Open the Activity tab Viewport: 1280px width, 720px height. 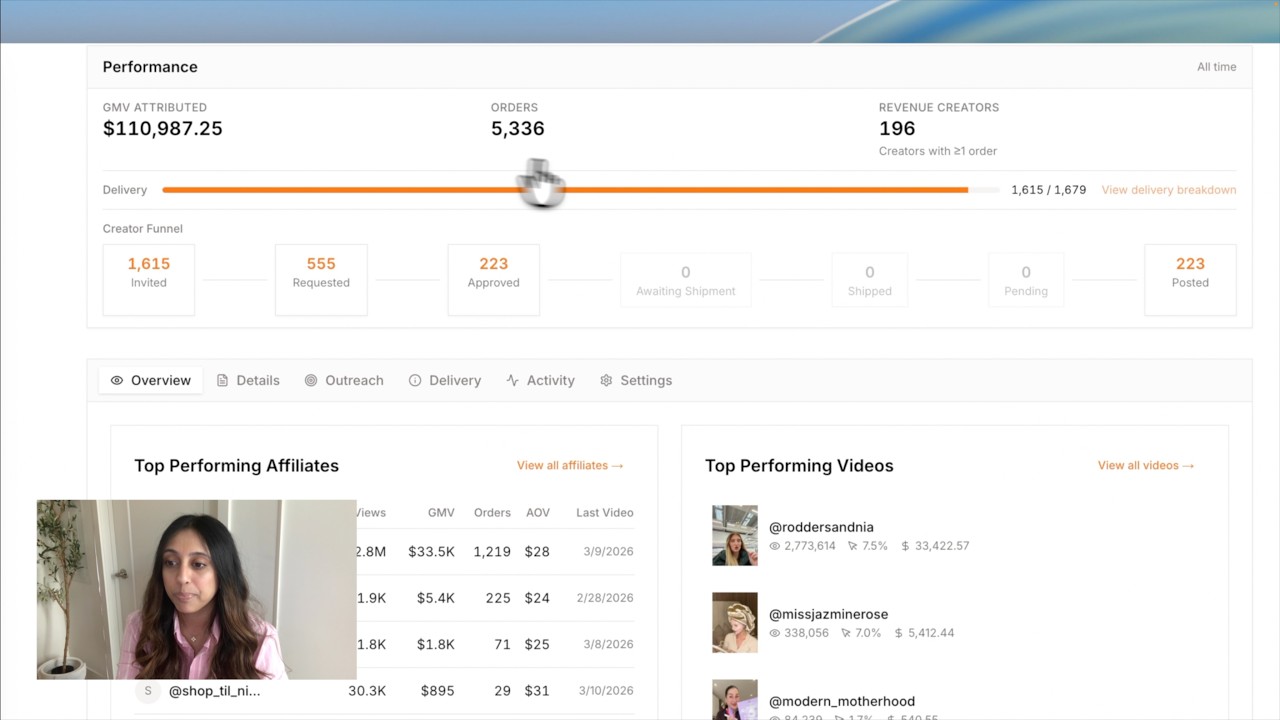point(540,380)
